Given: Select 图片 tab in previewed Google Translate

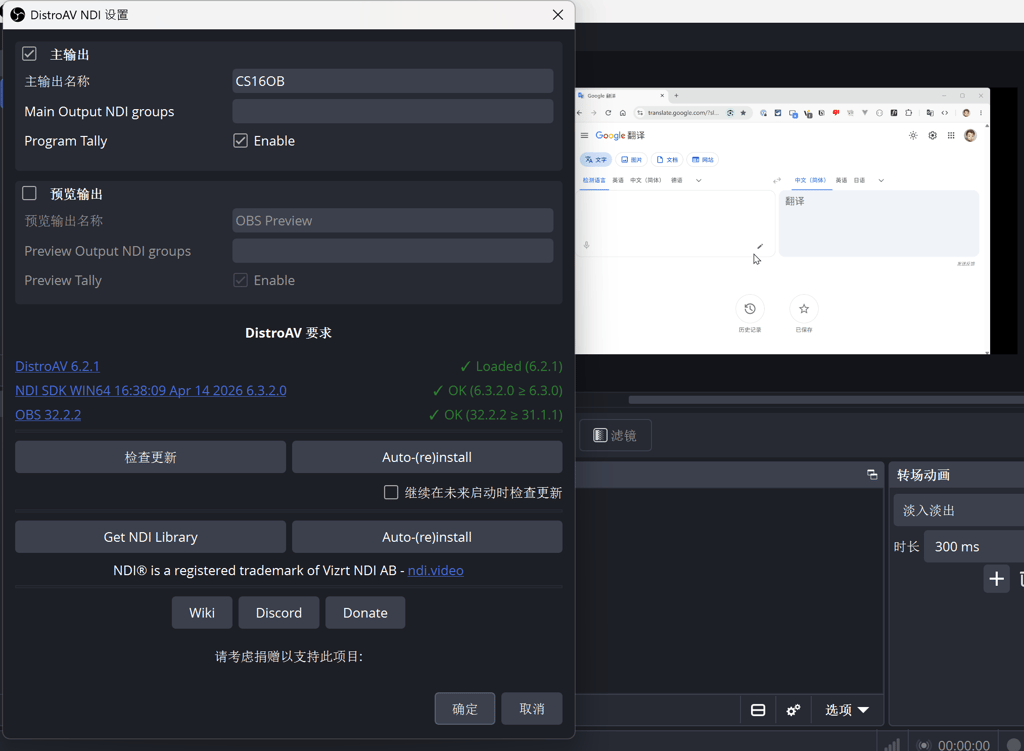Looking at the screenshot, I should [631, 159].
